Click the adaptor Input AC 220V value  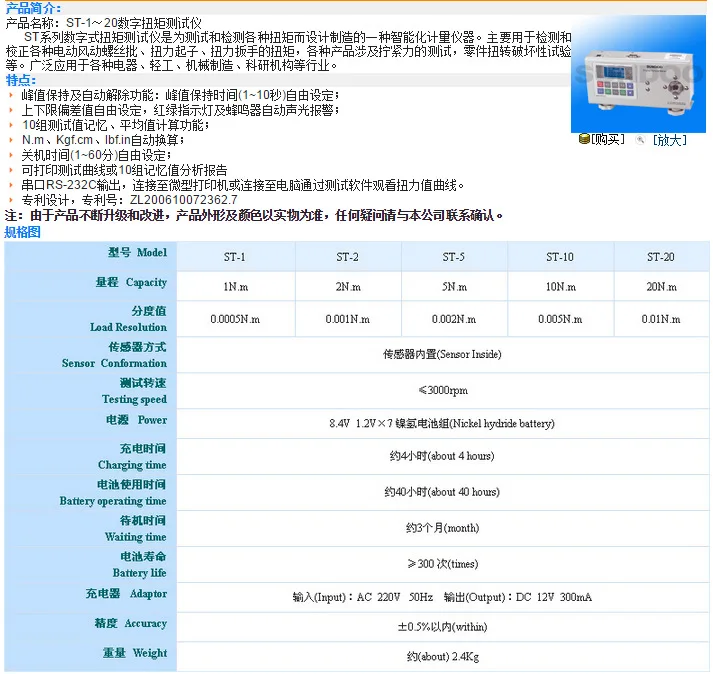point(442,597)
